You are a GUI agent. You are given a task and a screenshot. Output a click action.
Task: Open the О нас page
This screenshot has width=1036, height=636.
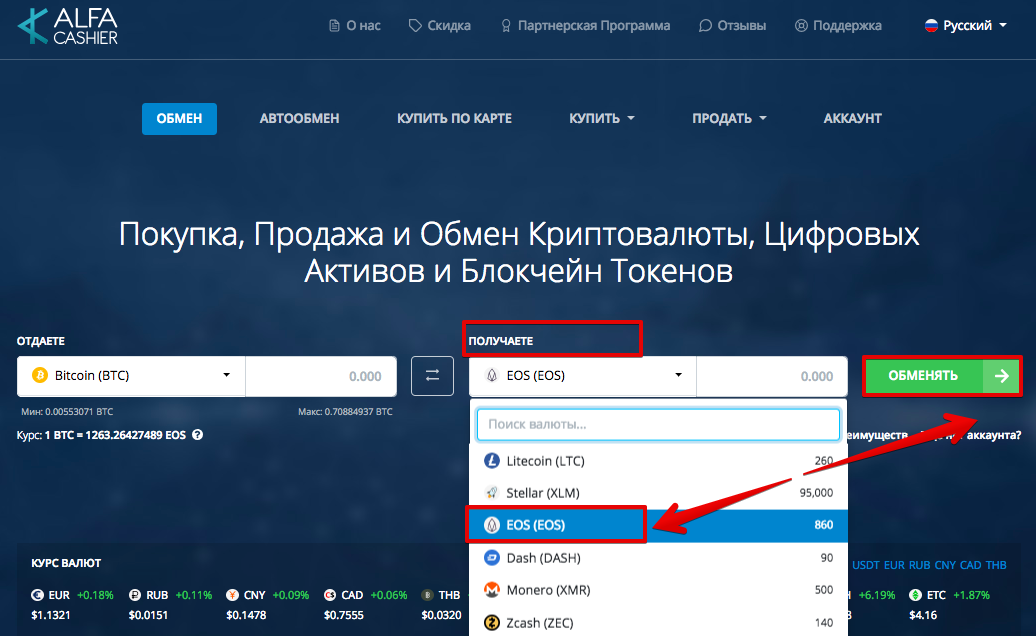click(355, 26)
